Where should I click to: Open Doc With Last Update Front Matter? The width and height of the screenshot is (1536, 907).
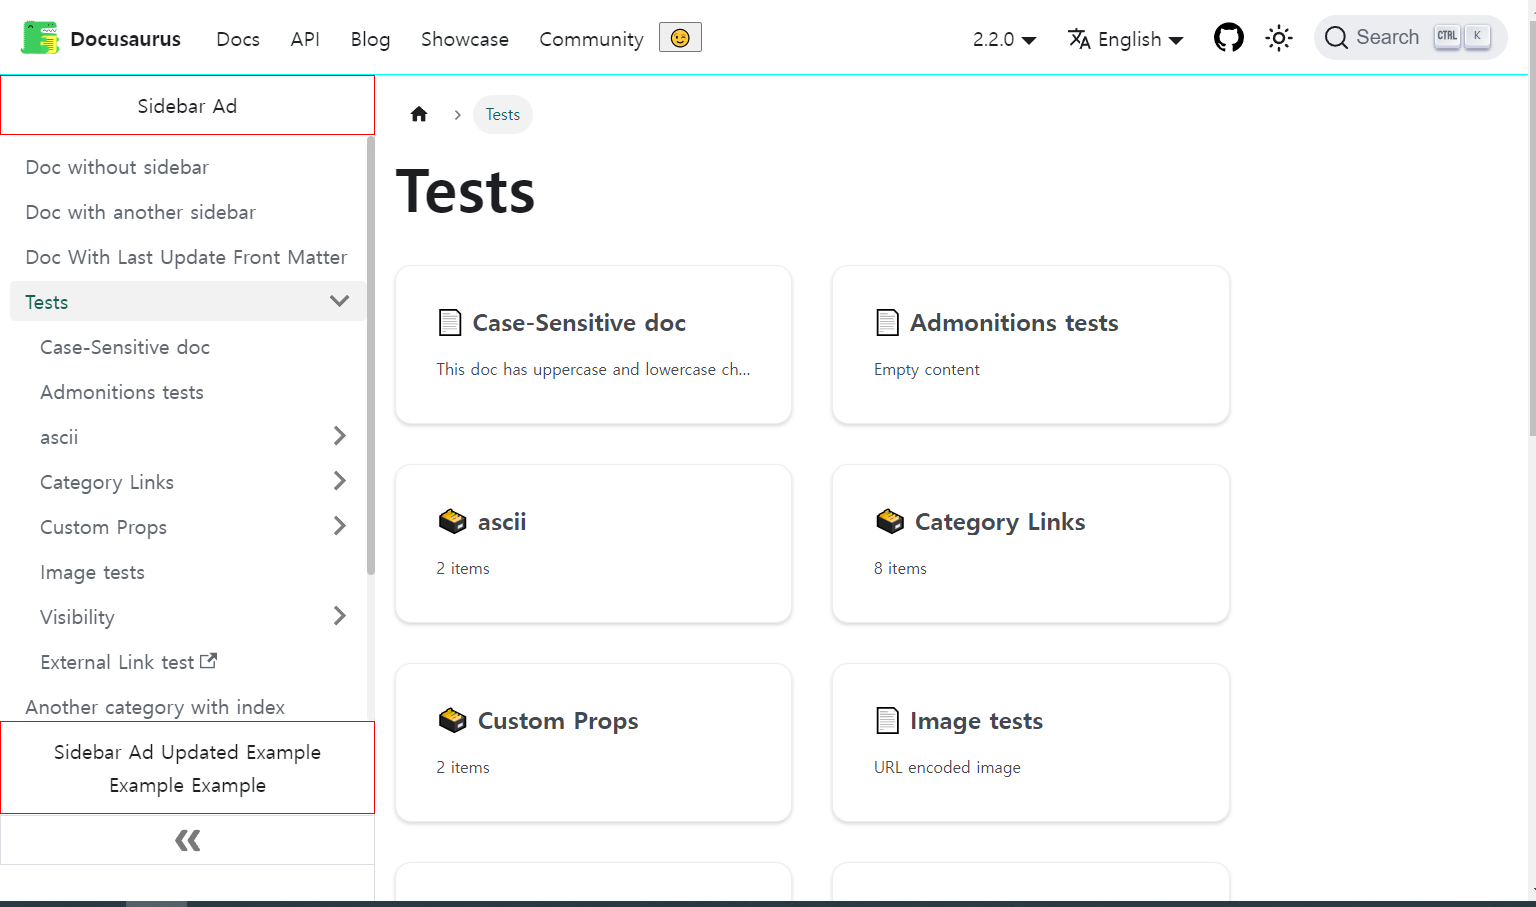[187, 257]
